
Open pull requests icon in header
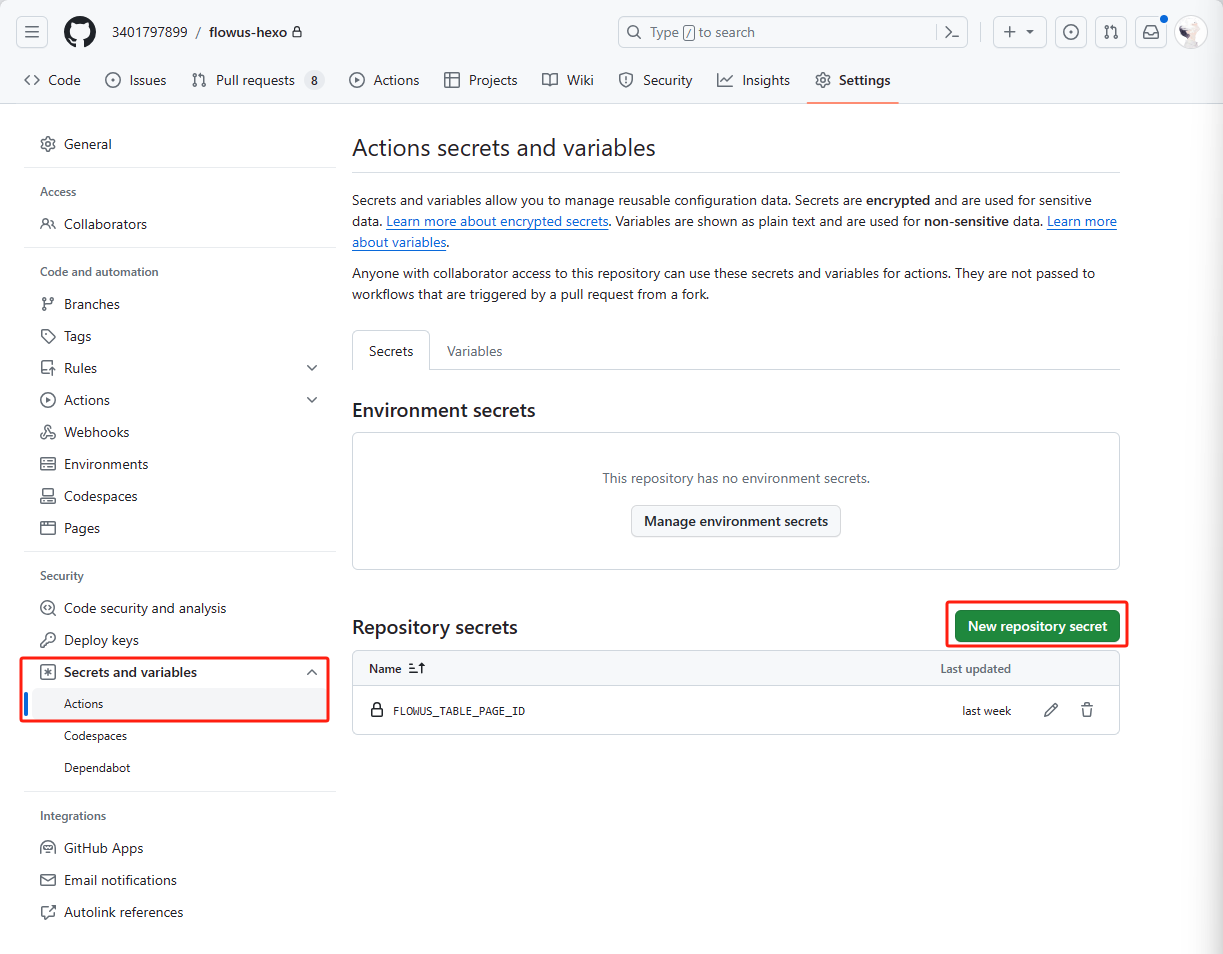pos(1111,32)
